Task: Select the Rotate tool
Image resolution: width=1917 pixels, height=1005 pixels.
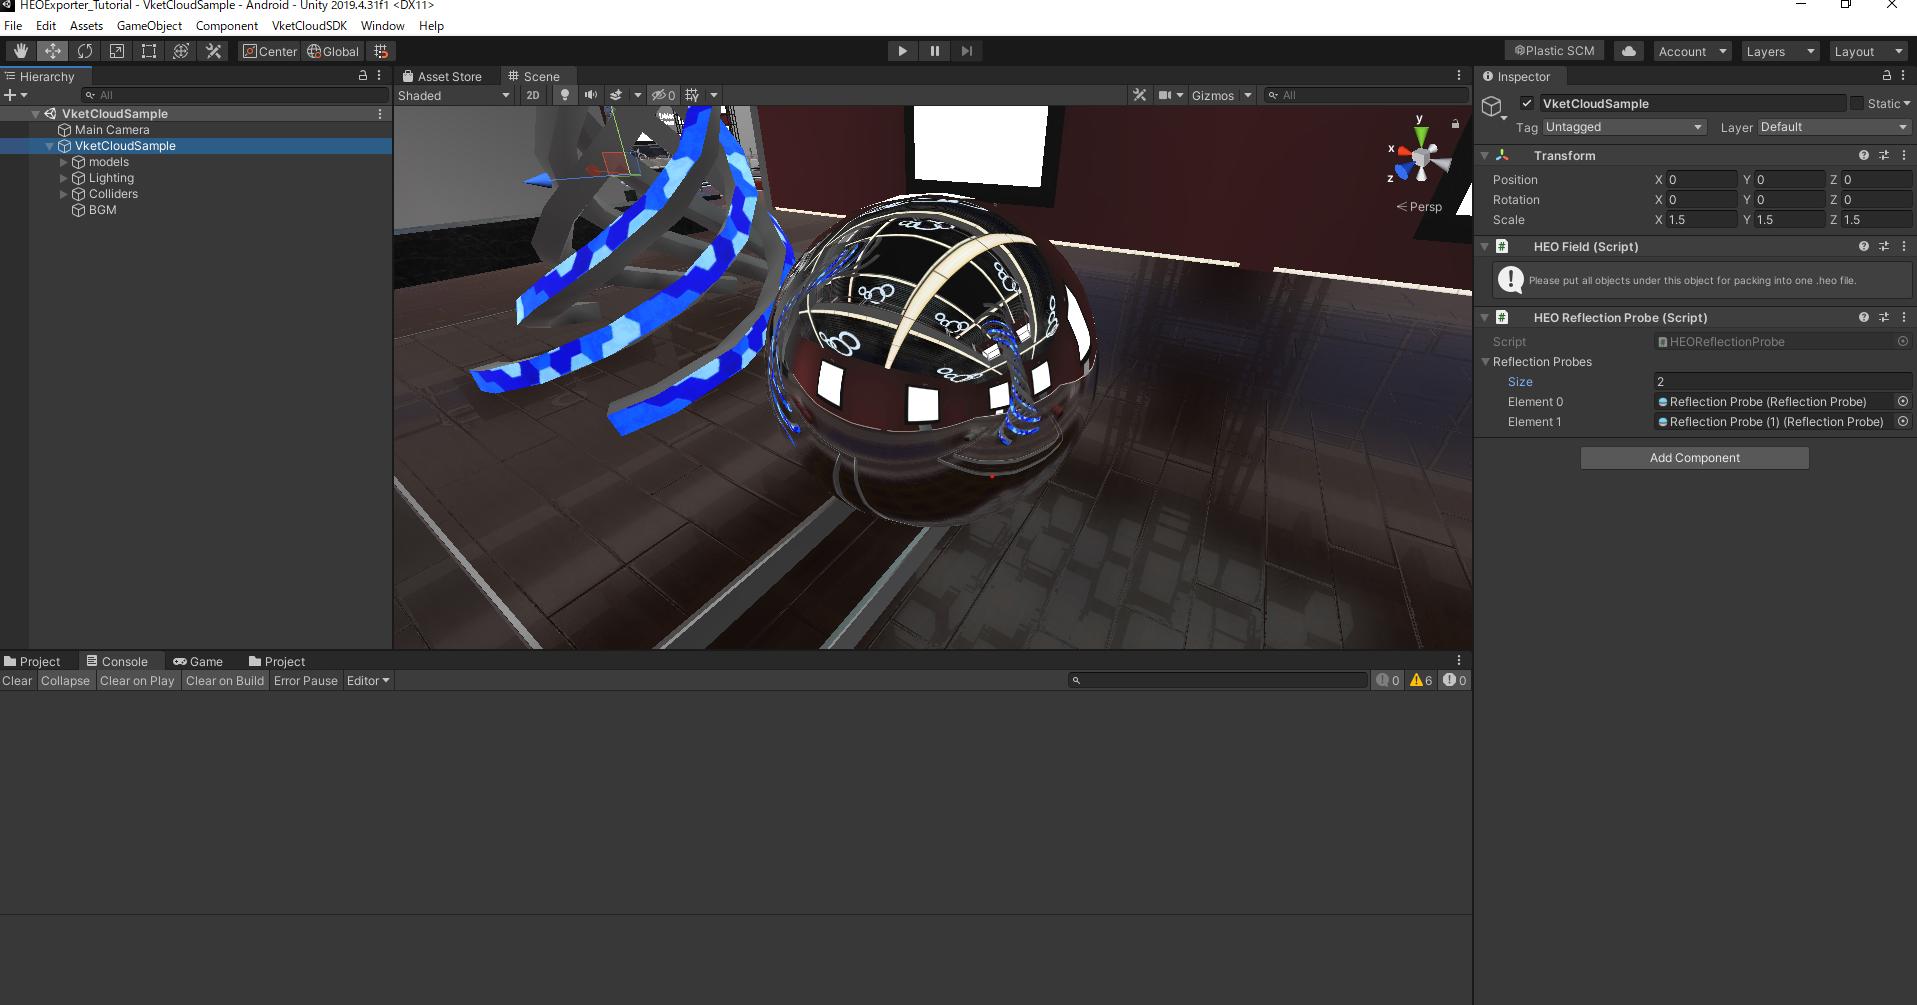Action: (x=84, y=50)
